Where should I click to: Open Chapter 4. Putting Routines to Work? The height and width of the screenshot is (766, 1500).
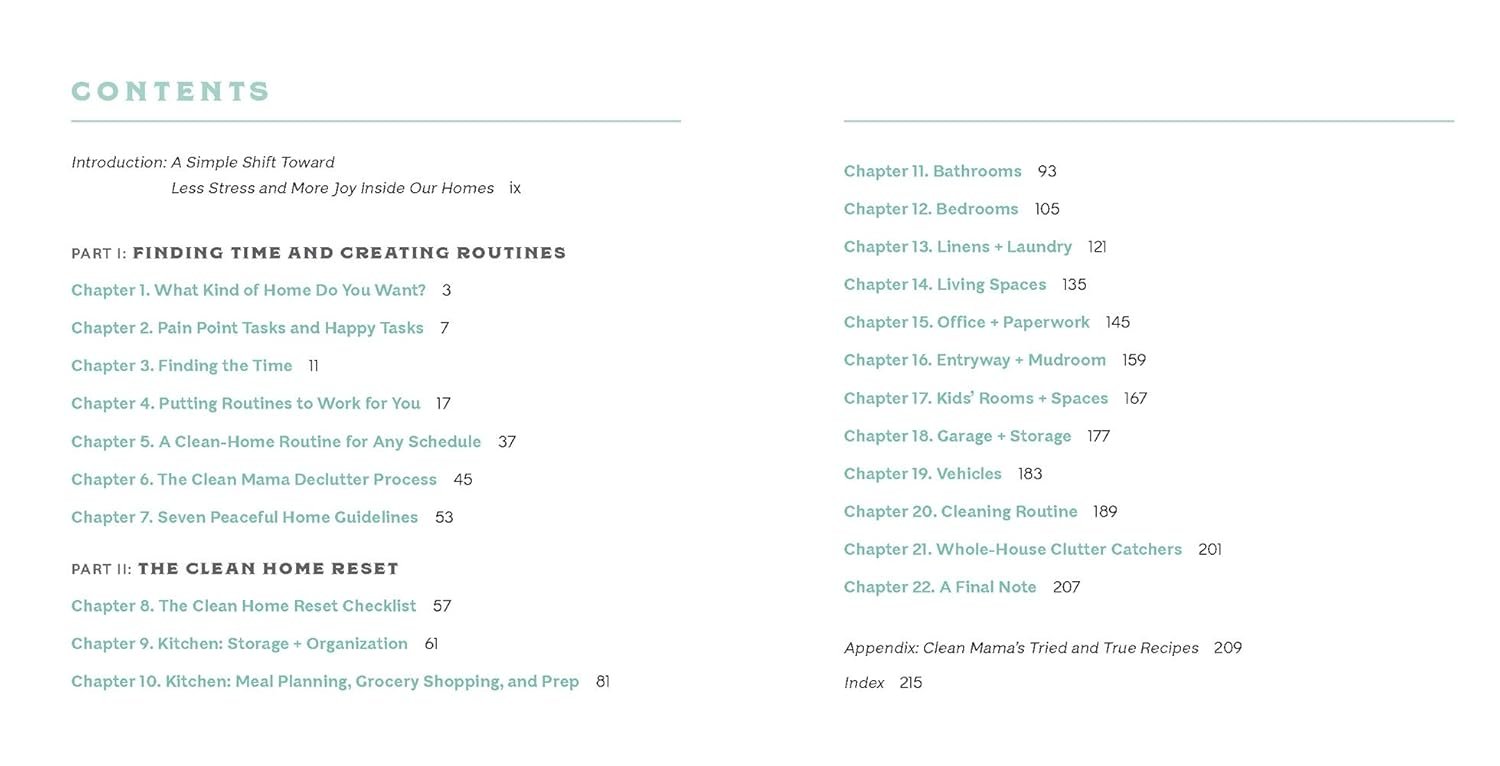pyautogui.click(x=245, y=403)
